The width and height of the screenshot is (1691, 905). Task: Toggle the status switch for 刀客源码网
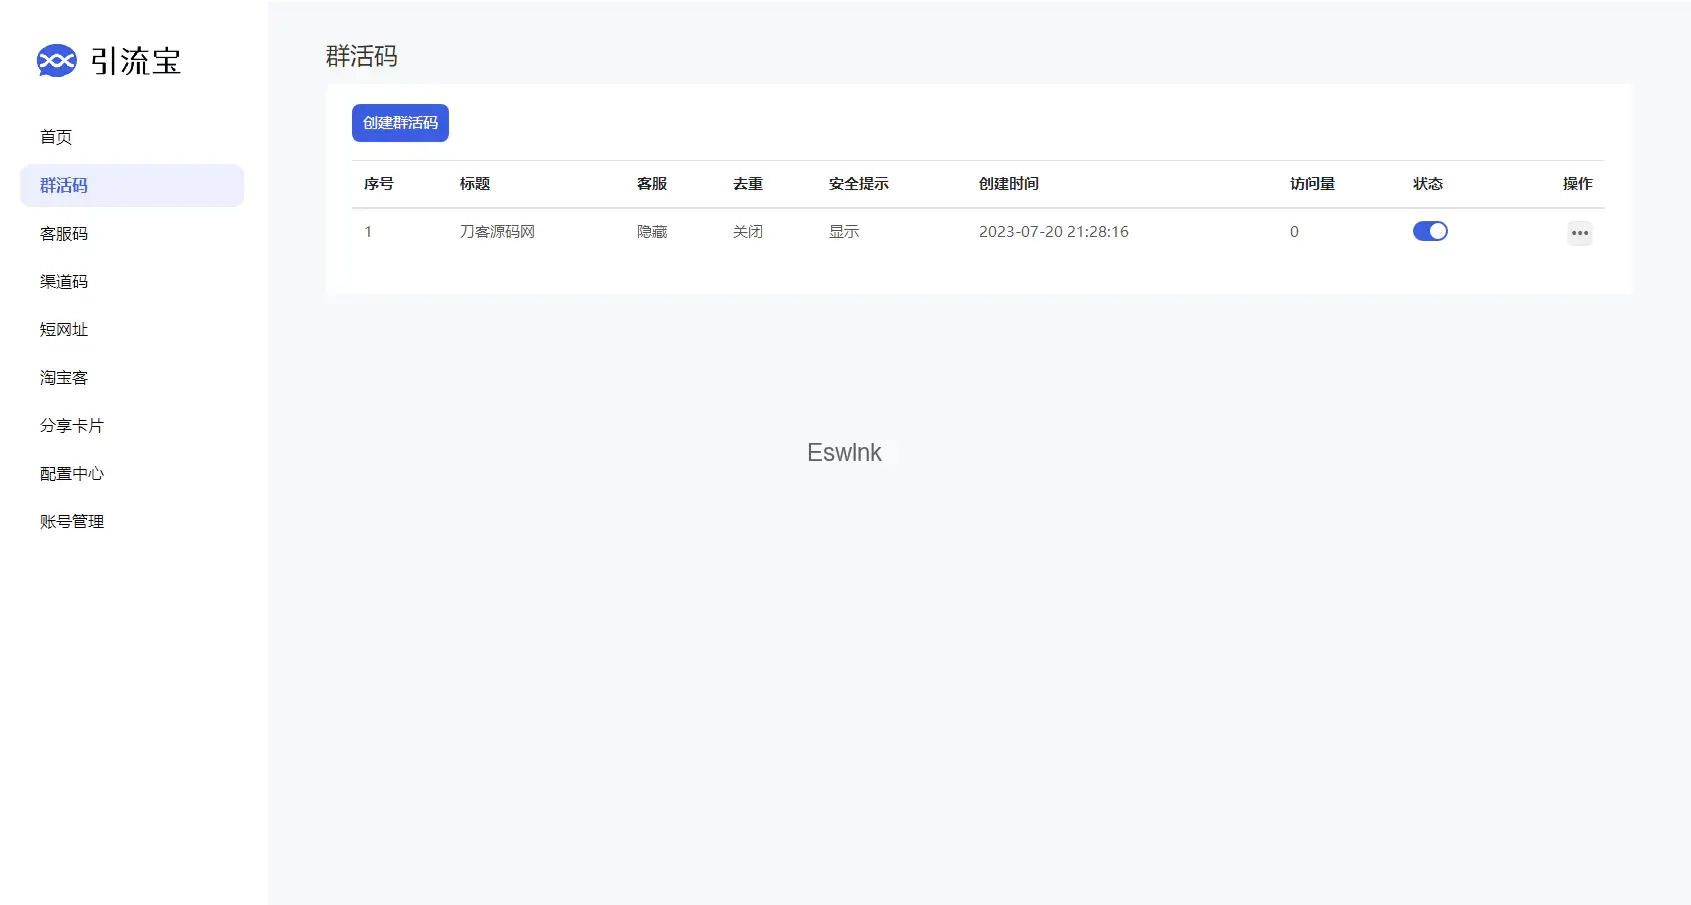(1429, 231)
